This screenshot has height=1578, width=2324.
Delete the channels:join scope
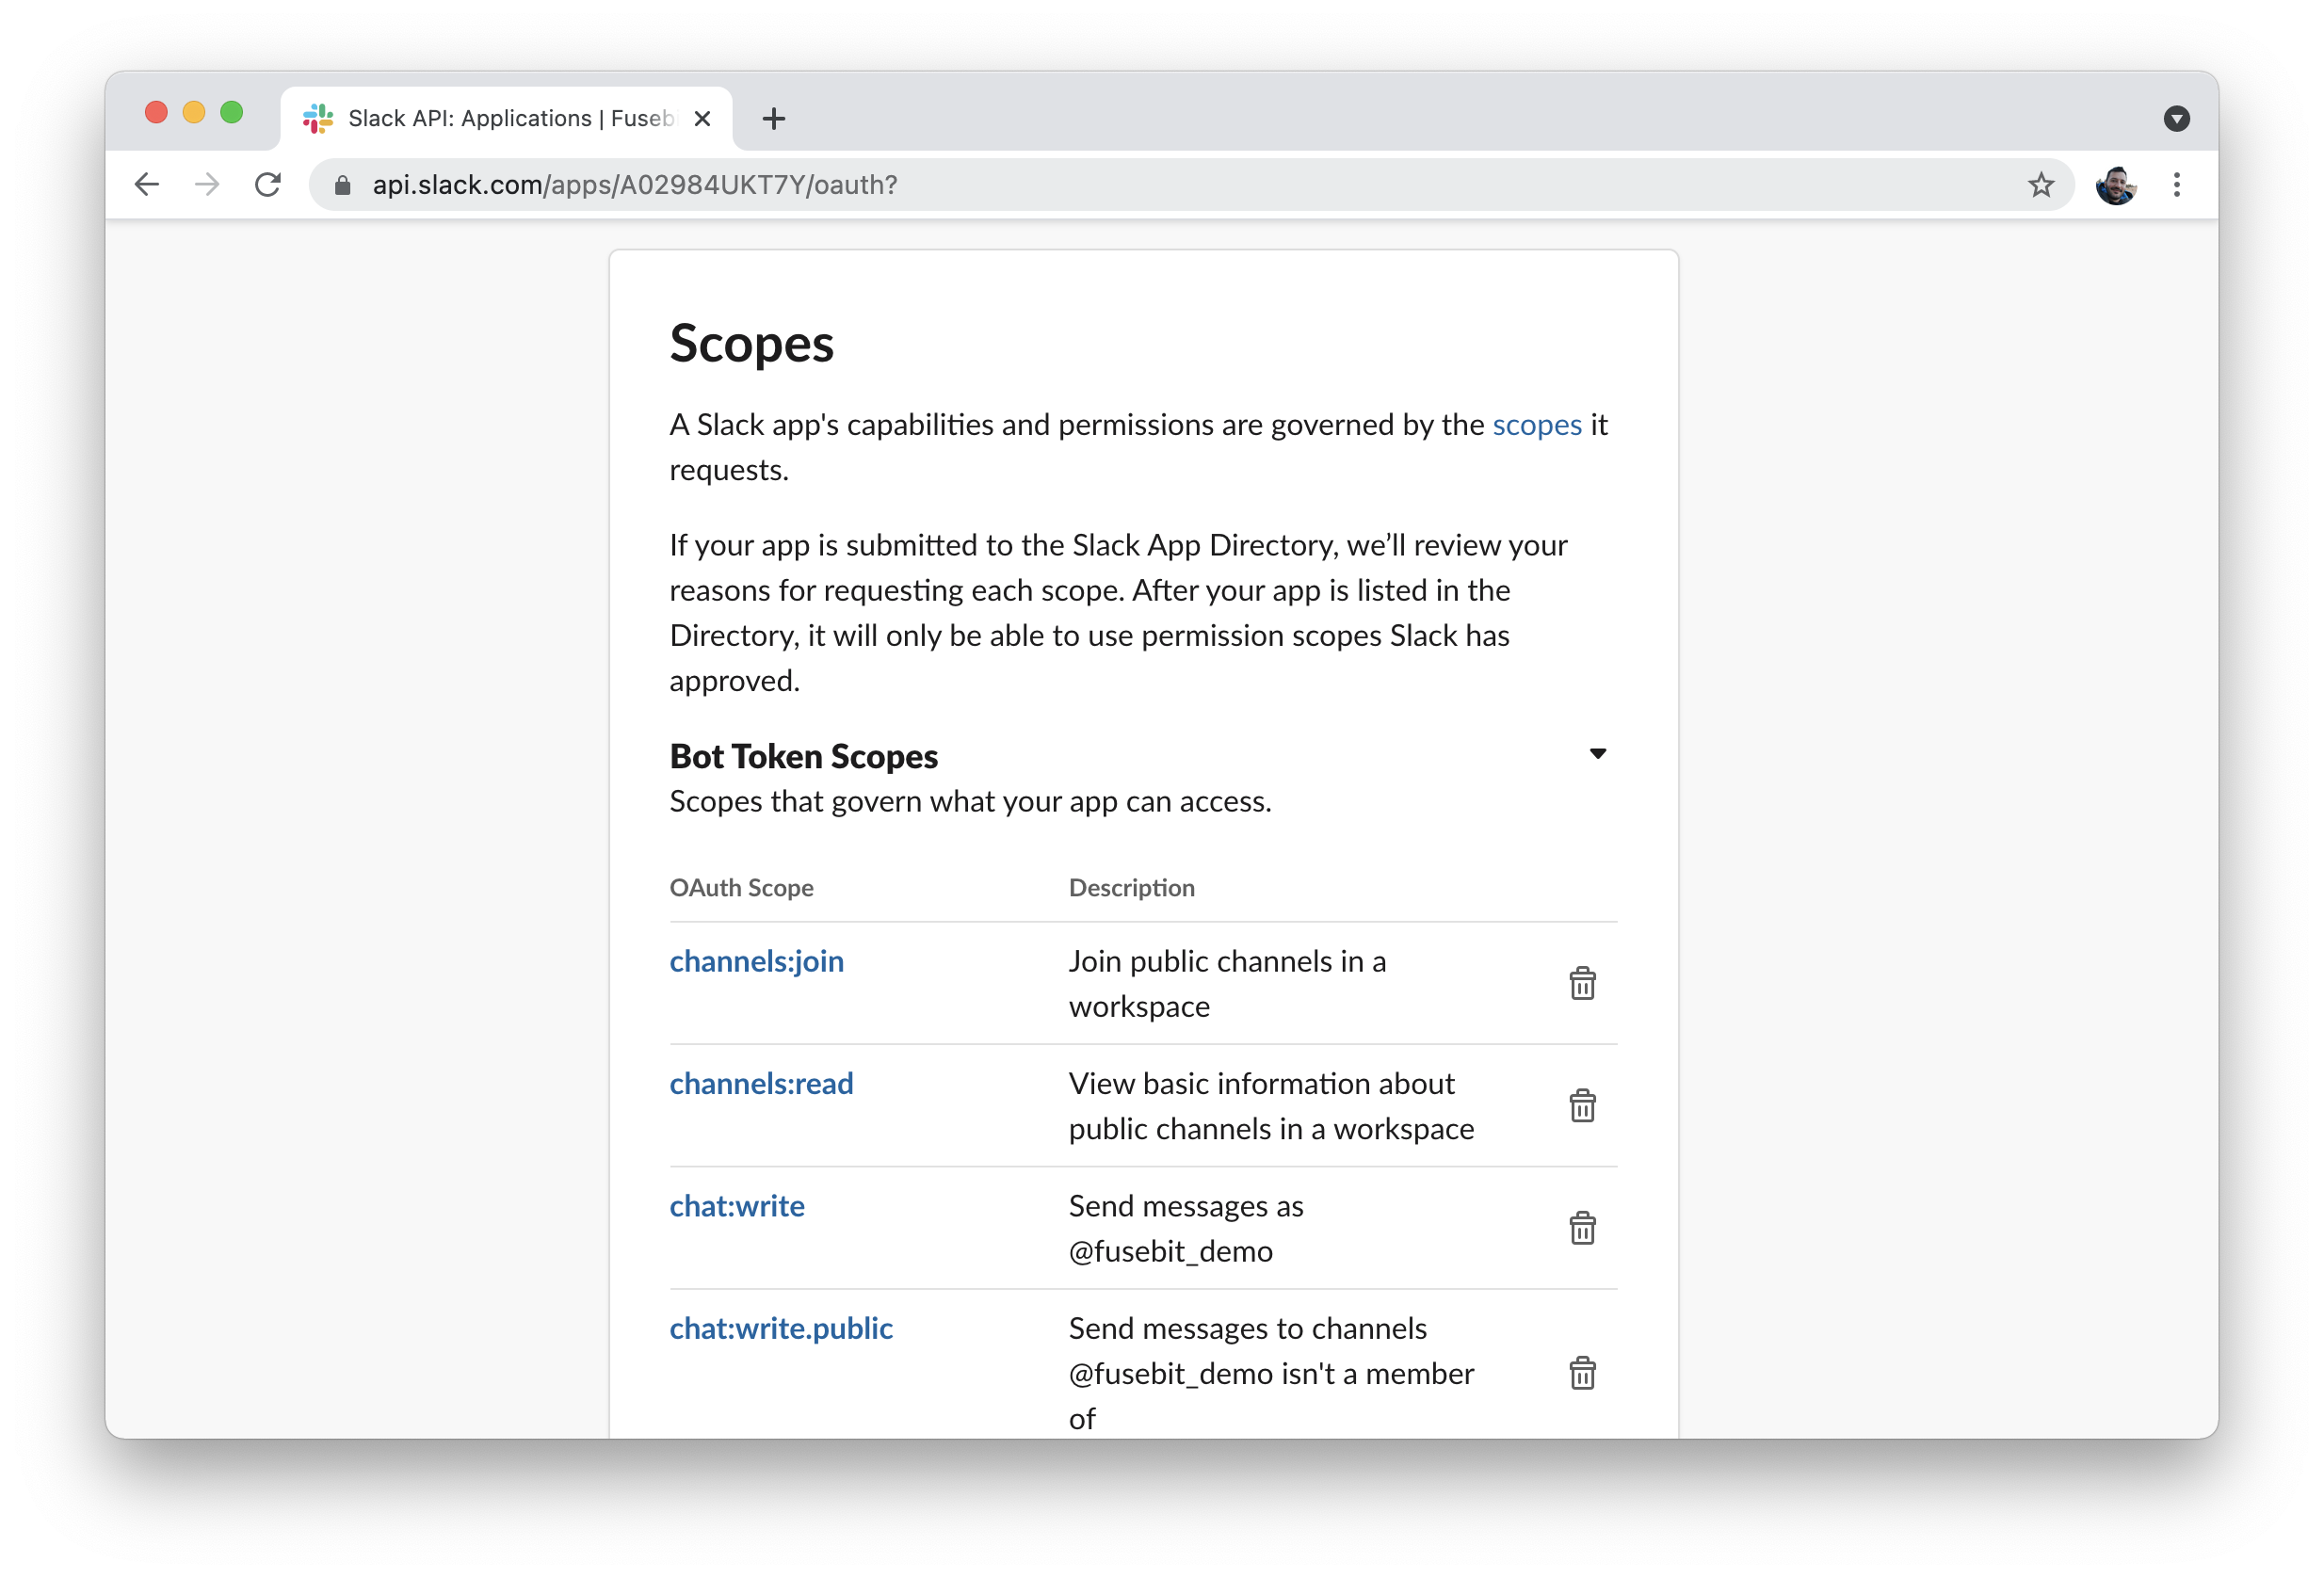[x=1582, y=983]
